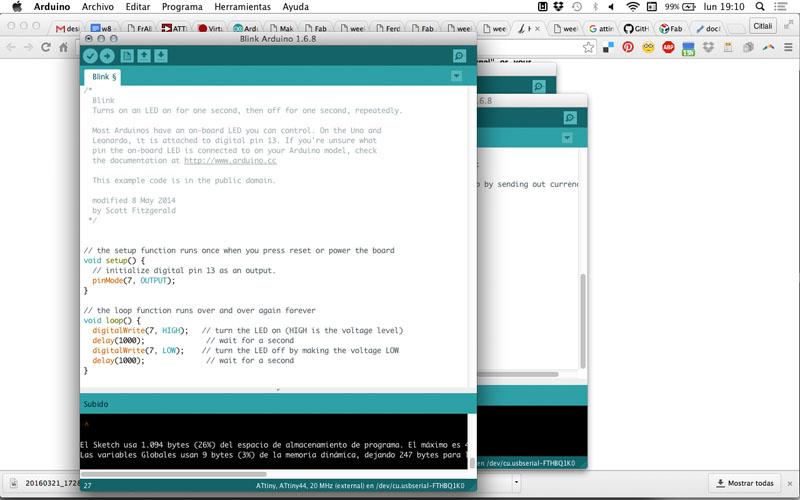The height and width of the screenshot is (500, 800).
Task: Click the Verify checkmark button in Blink window
Action: [x=90, y=56]
